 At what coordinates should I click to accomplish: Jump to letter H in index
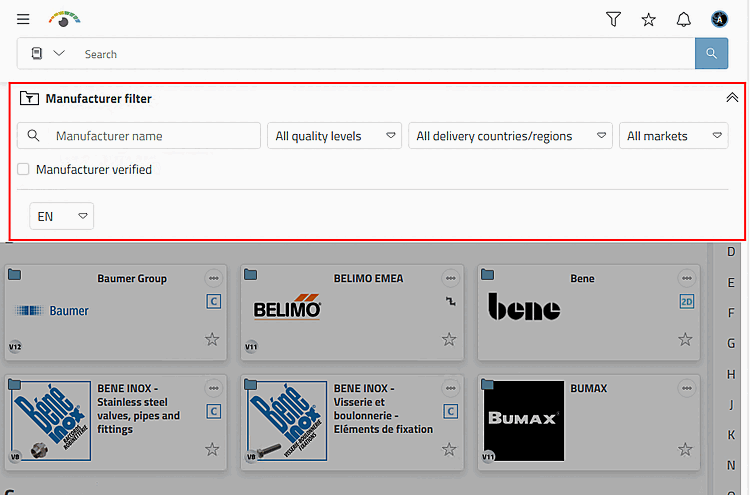731,374
